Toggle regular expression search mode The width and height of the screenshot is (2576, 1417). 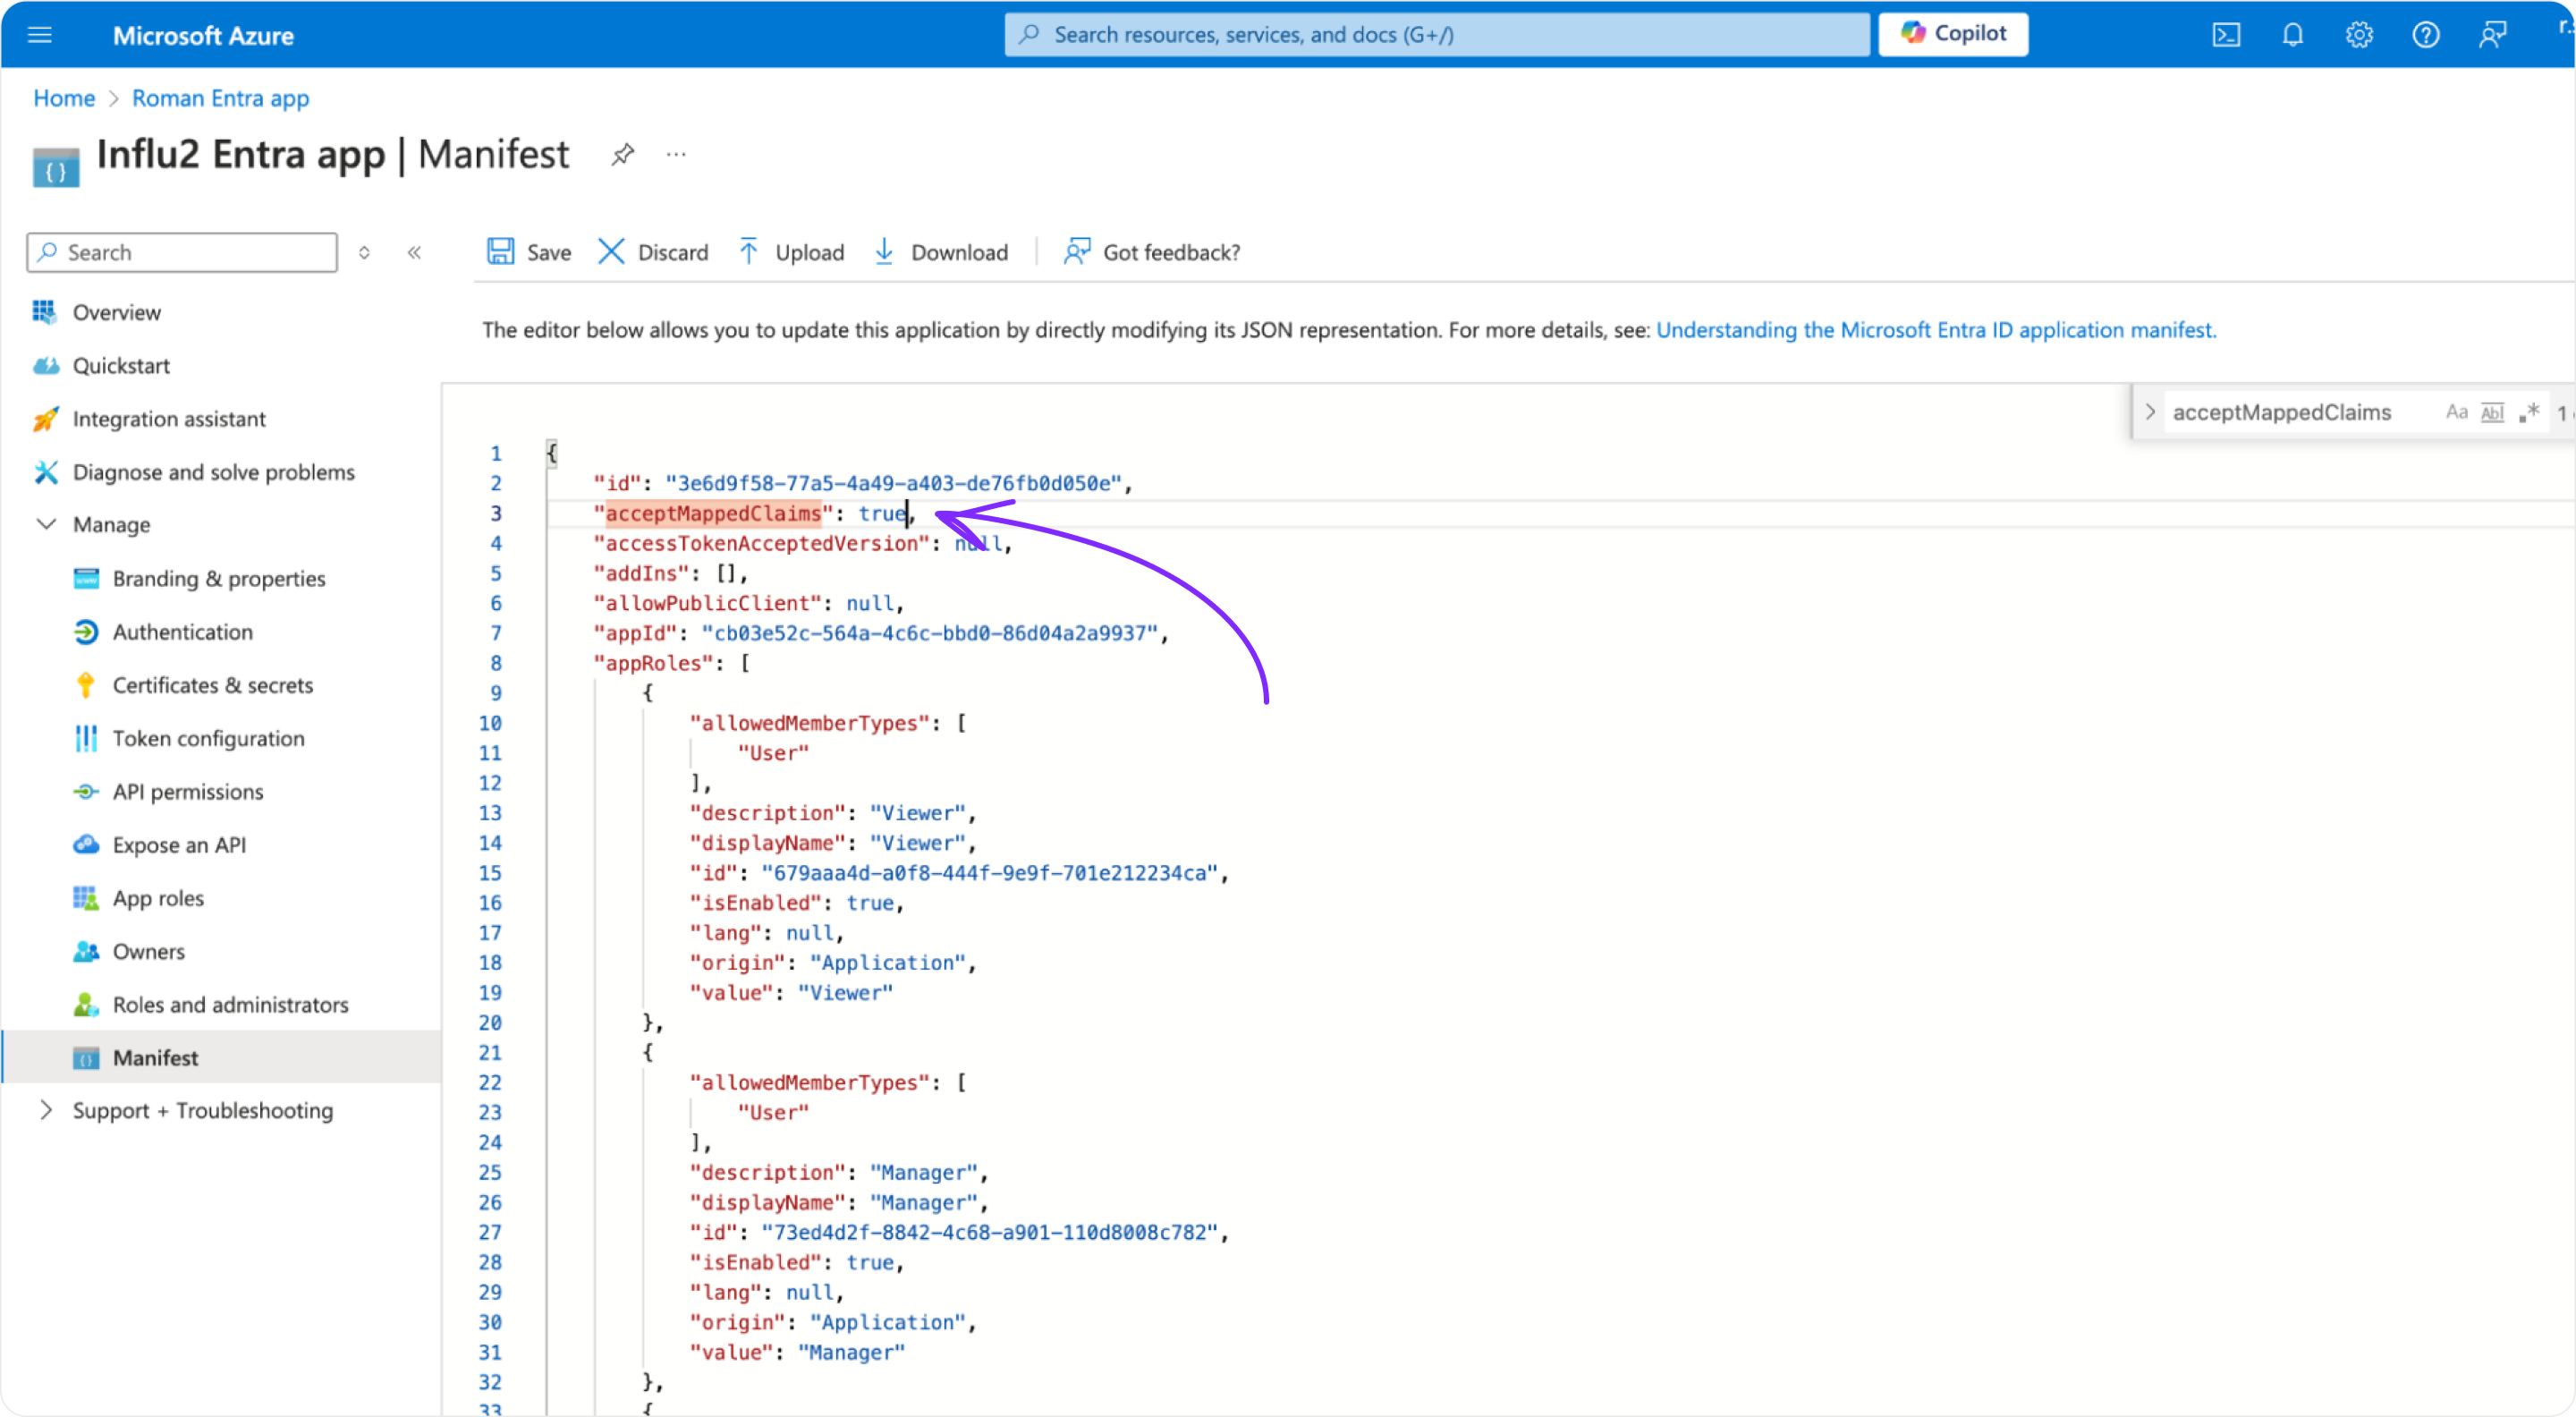(x=2529, y=411)
